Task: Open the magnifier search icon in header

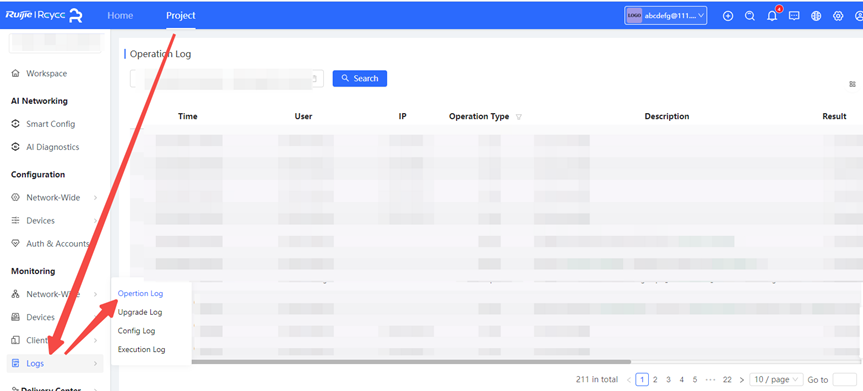Action: pyautogui.click(x=750, y=16)
